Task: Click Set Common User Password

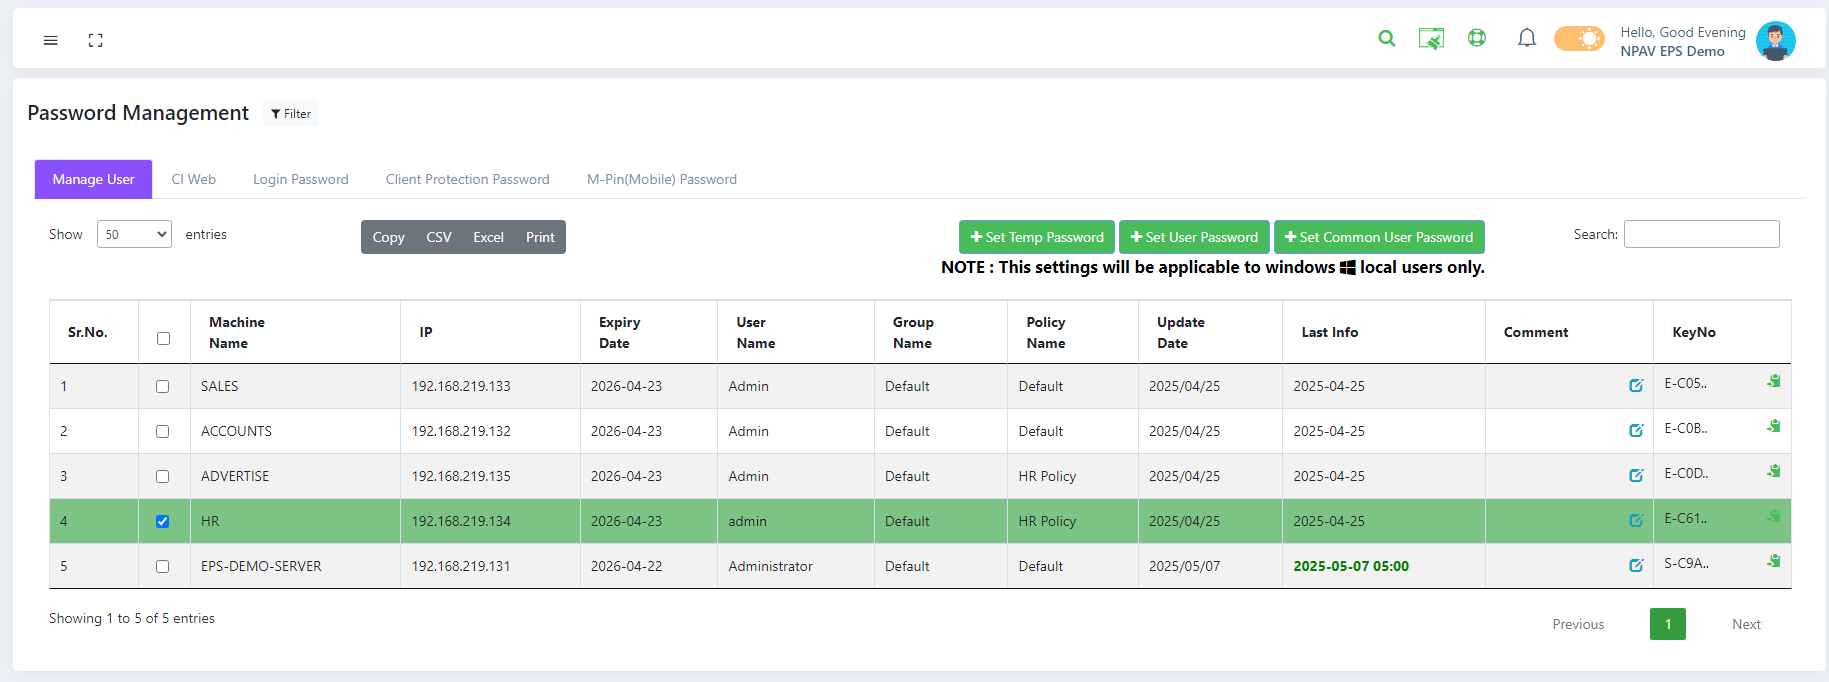Action: click(x=1379, y=237)
